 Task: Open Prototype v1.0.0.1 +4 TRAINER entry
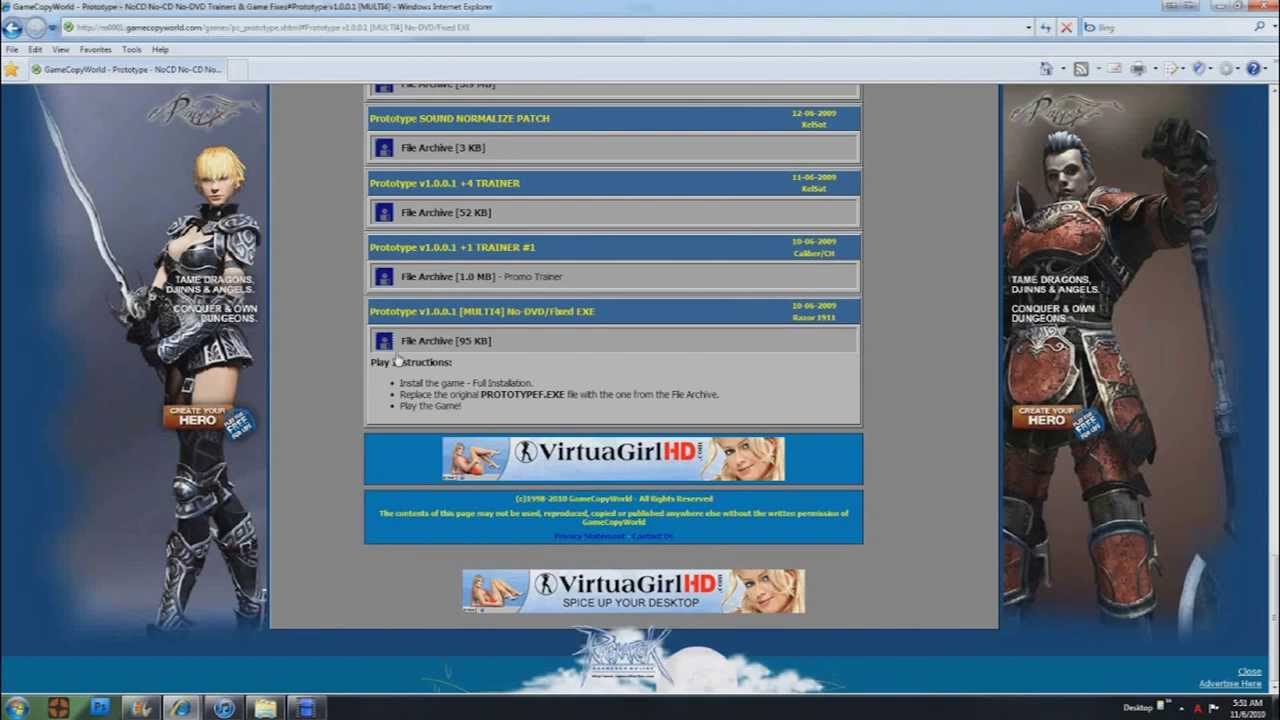tap(444, 183)
